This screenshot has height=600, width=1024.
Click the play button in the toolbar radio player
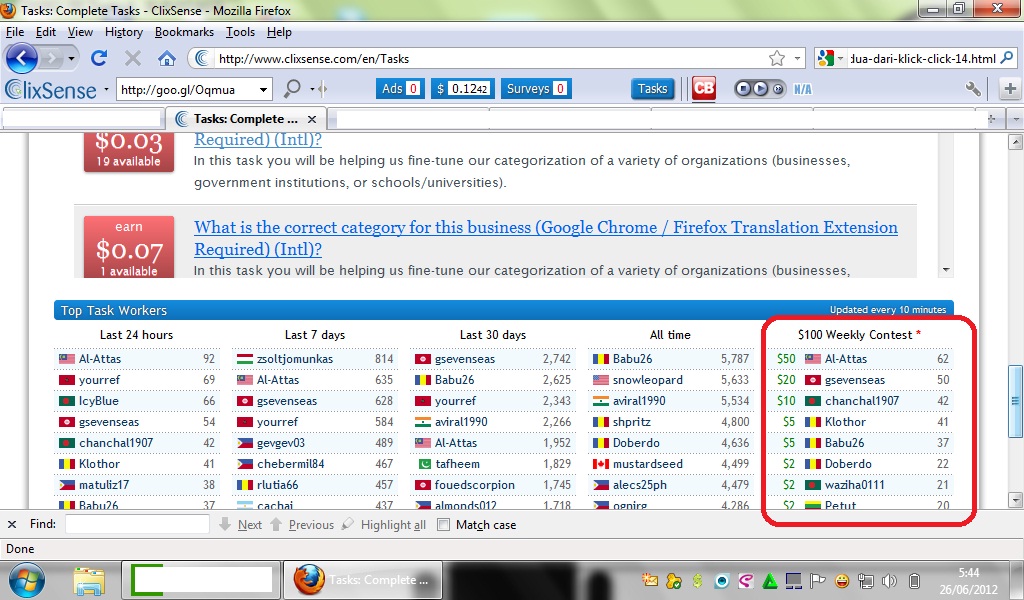tap(760, 89)
